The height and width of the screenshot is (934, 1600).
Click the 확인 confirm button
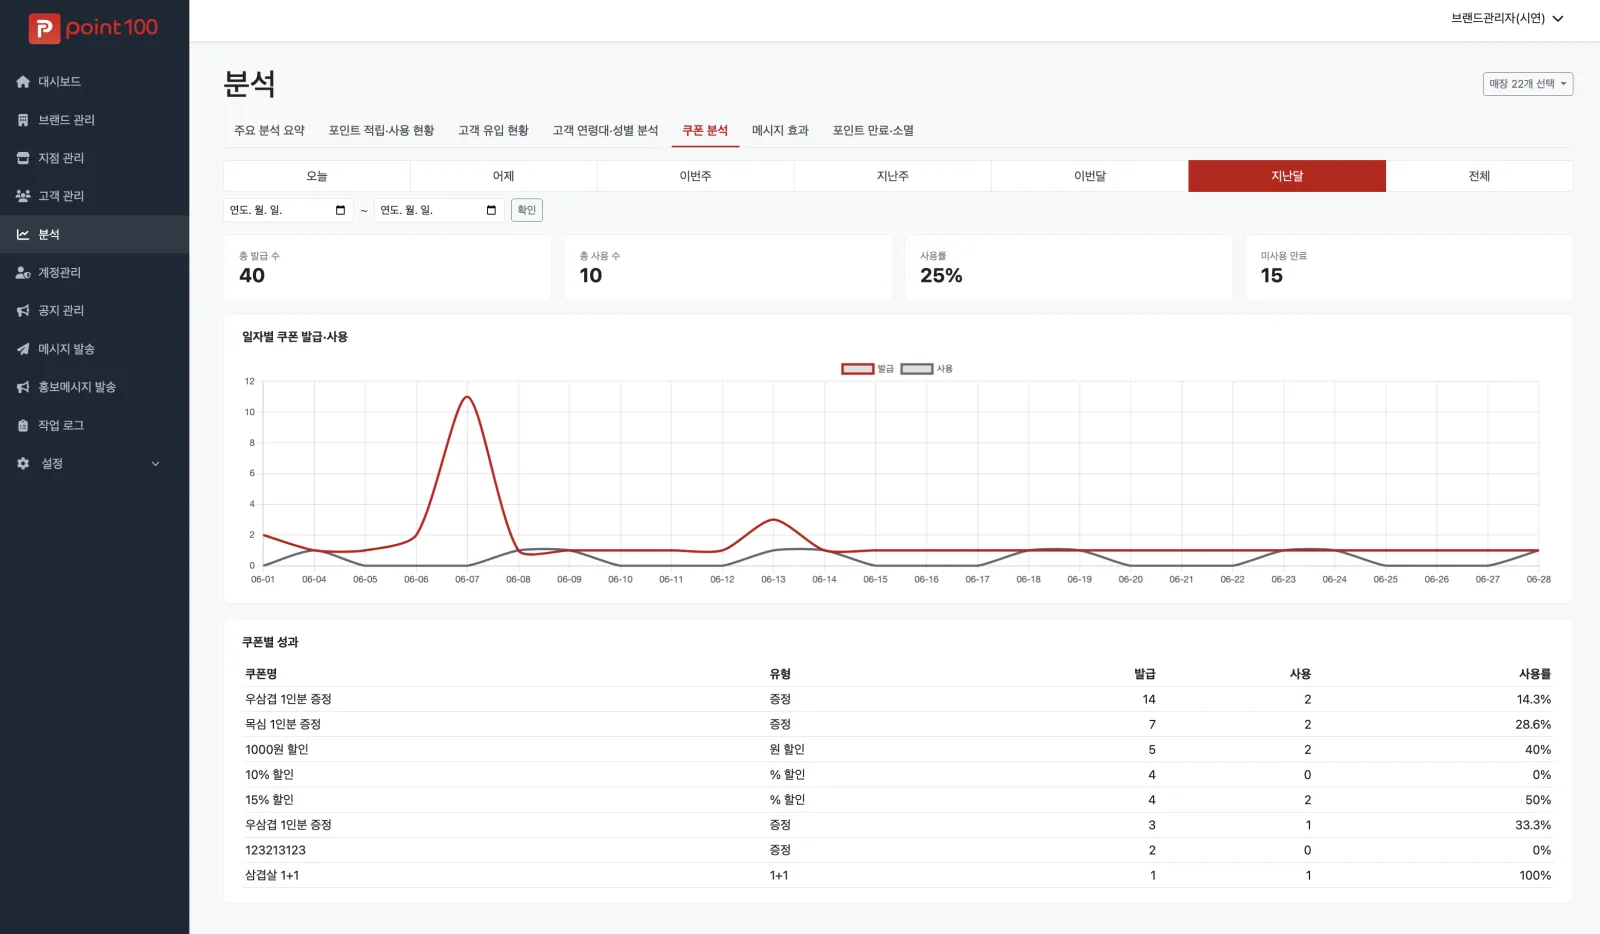click(x=527, y=210)
